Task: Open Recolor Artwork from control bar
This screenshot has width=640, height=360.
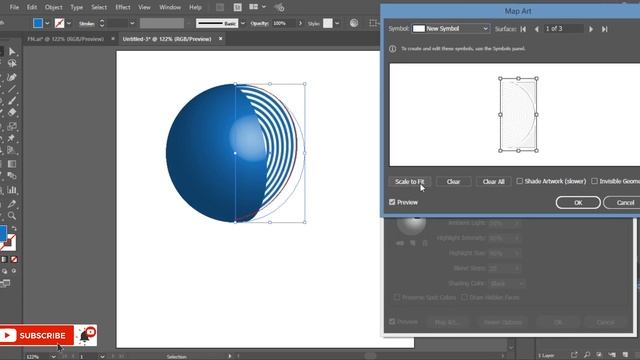Action: click(x=354, y=23)
